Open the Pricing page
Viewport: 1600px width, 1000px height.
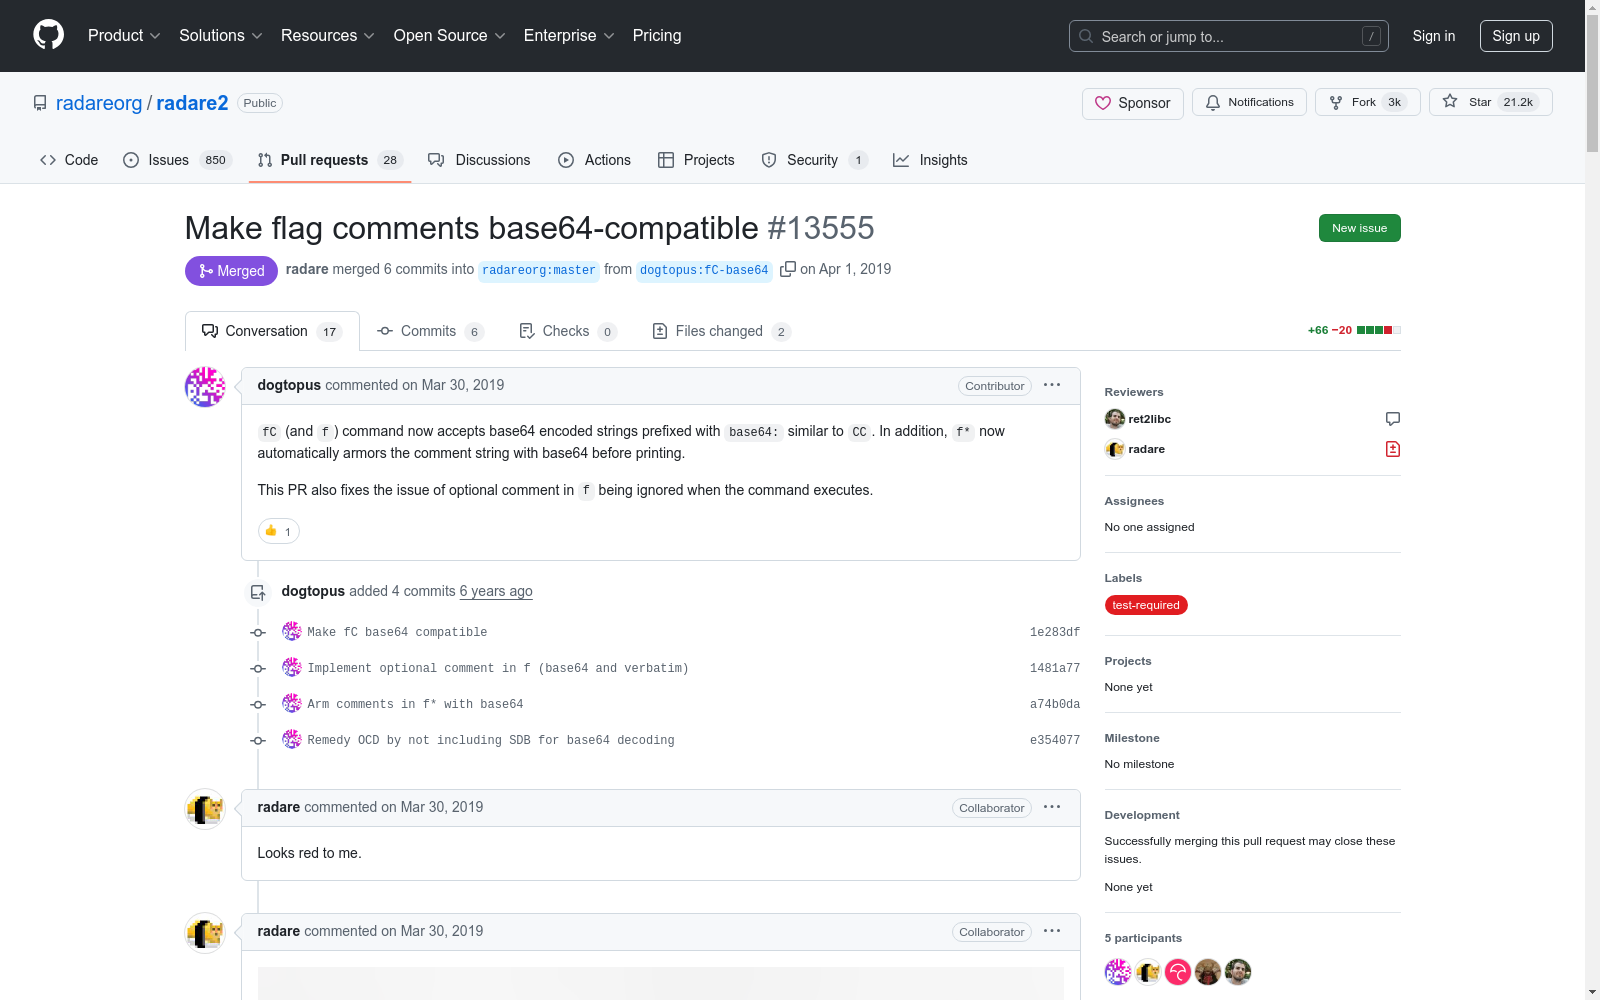point(657,36)
